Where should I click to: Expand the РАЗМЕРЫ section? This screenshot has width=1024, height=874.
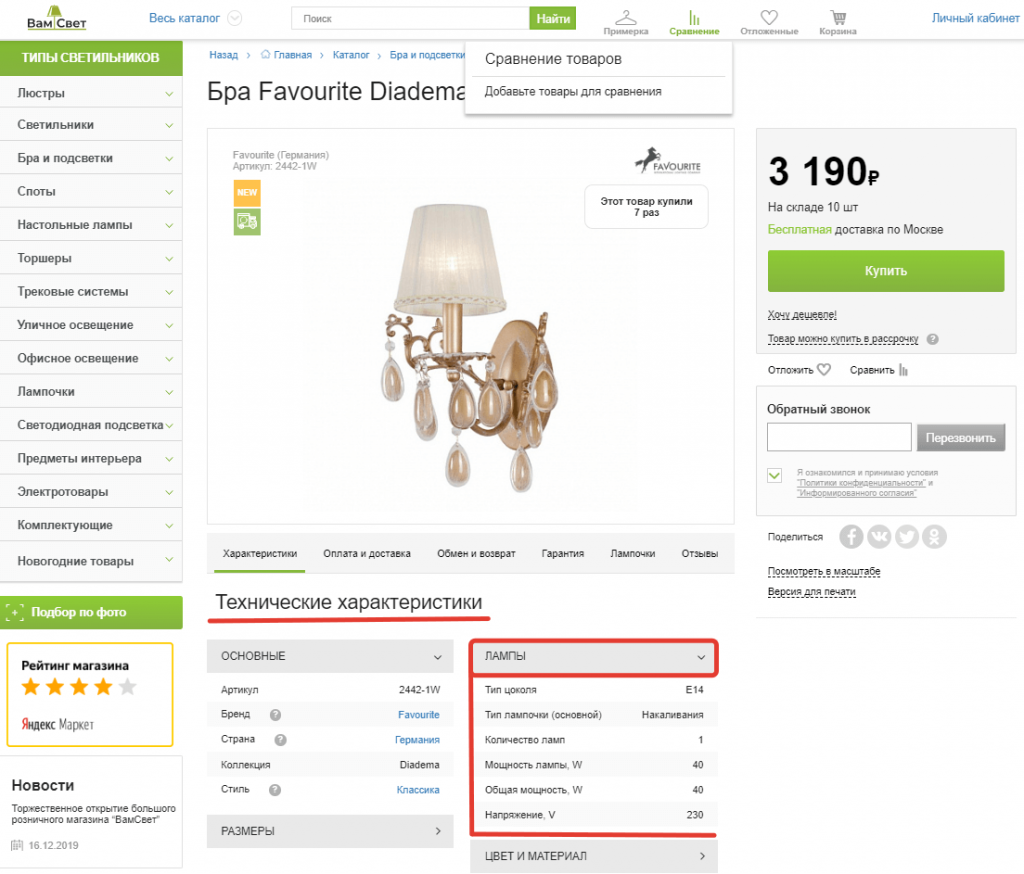tap(438, 831)
